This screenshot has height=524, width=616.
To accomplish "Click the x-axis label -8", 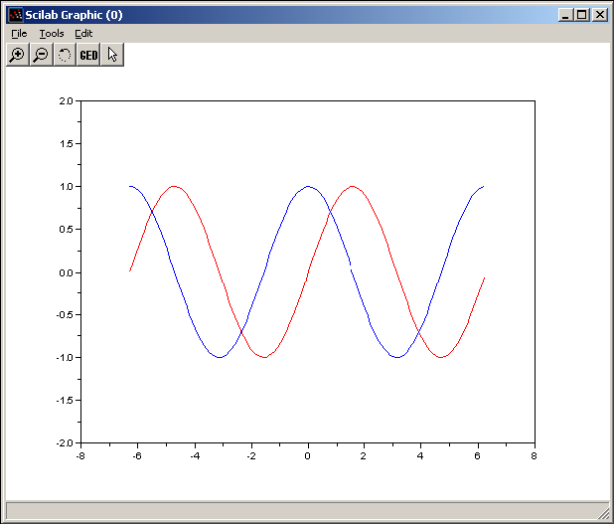I will [x=81, y=456].
